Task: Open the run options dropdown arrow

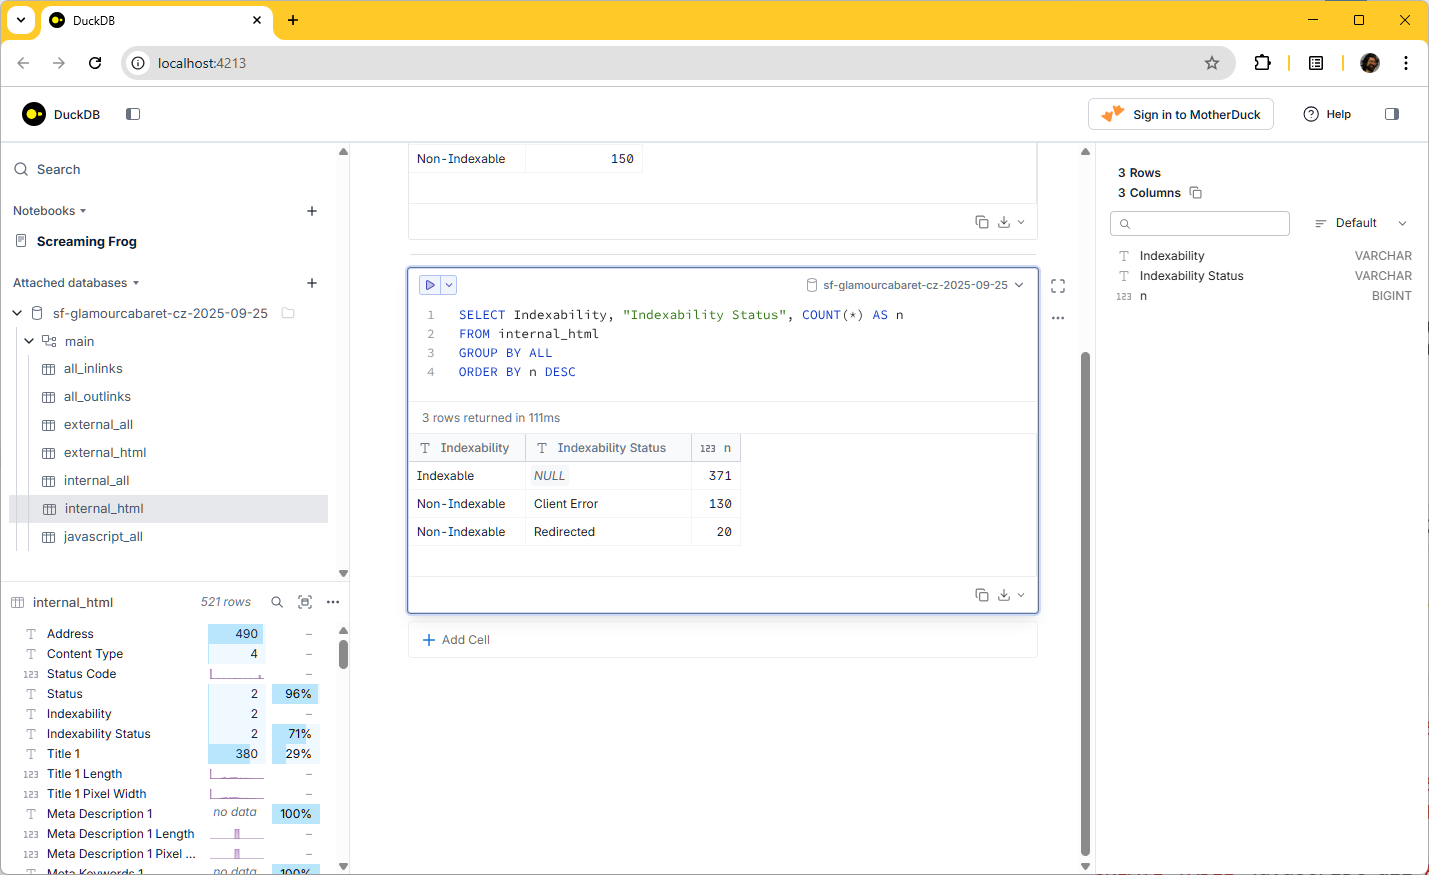Action: click(x=449, y=285)
